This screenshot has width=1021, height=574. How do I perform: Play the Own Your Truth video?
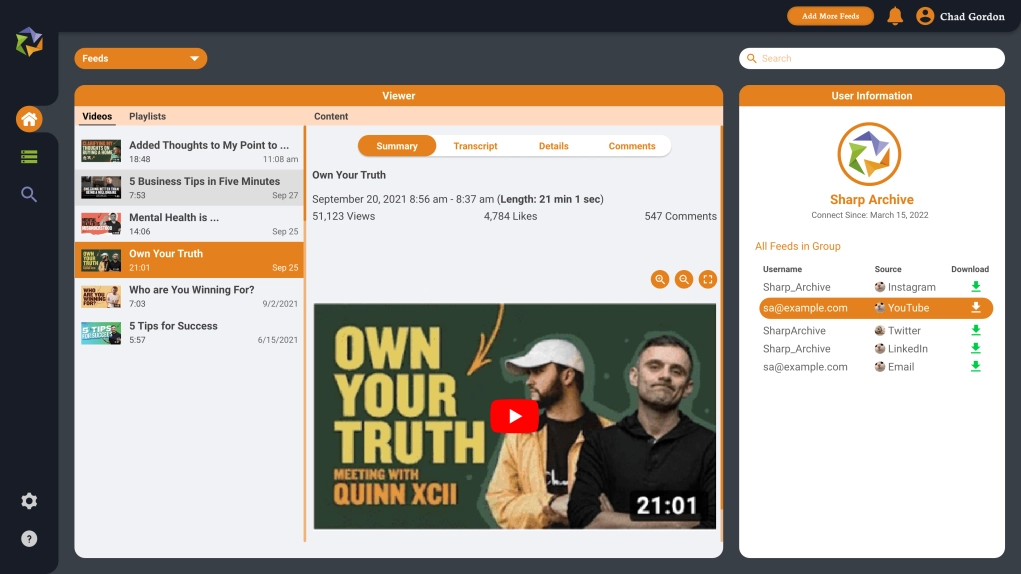(514, 416)
